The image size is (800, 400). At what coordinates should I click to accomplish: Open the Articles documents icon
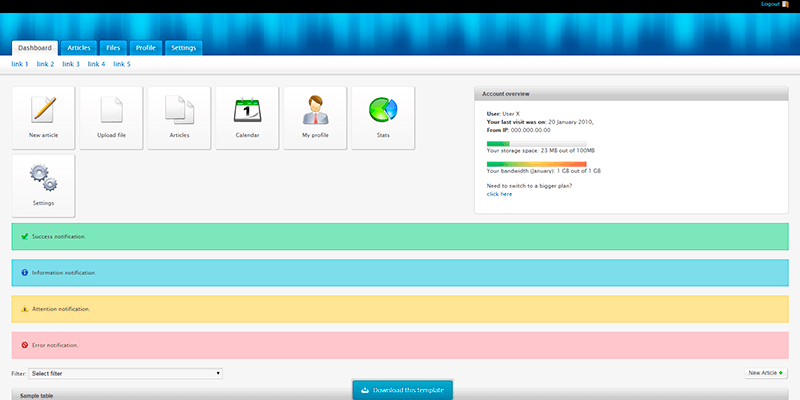[x=179, y=109]
